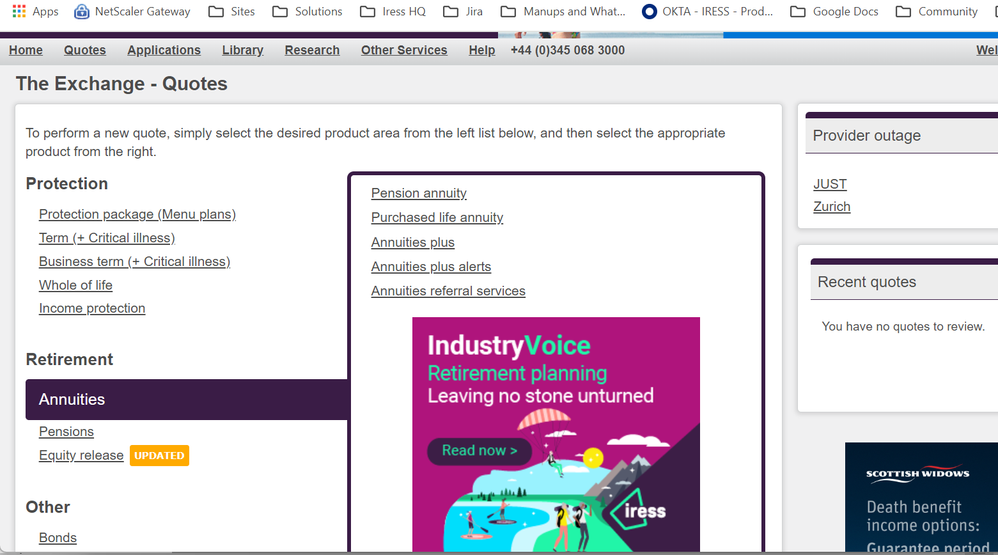The width and height of the screenshot is (998, 555).
Task: Open the Library menu
Action: [242, 50]
